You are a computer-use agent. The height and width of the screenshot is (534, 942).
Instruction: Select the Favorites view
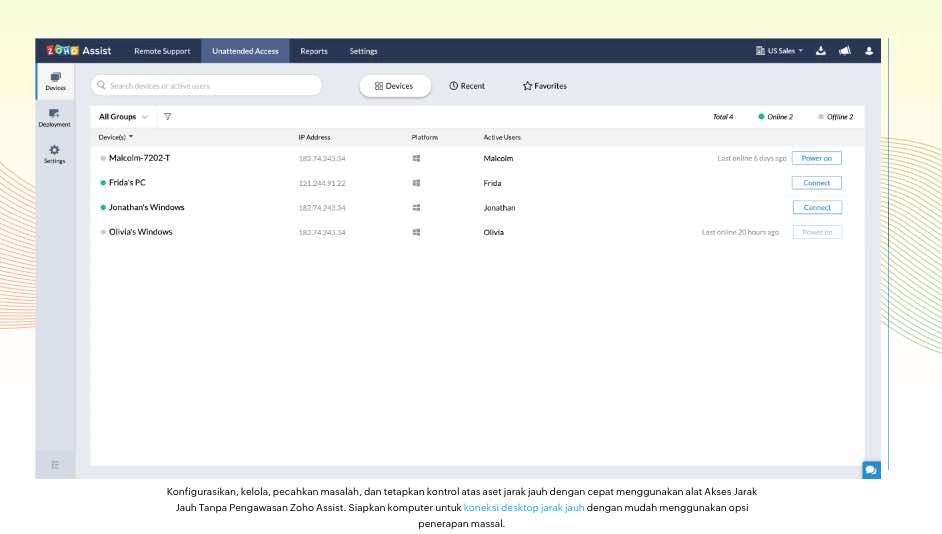click(544, 86)
